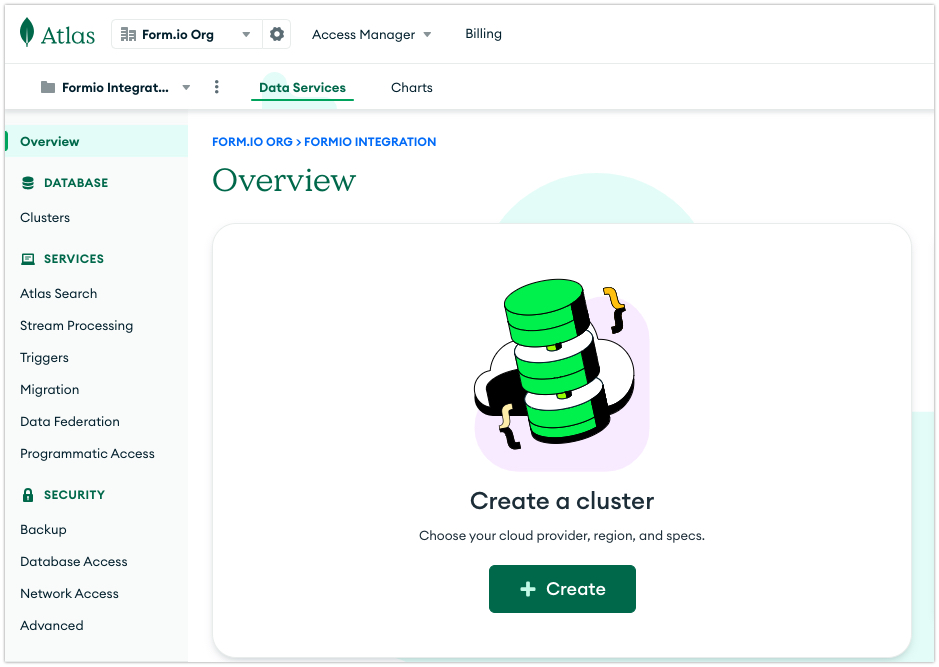Go to Backup settings

[x=43, y=530]
